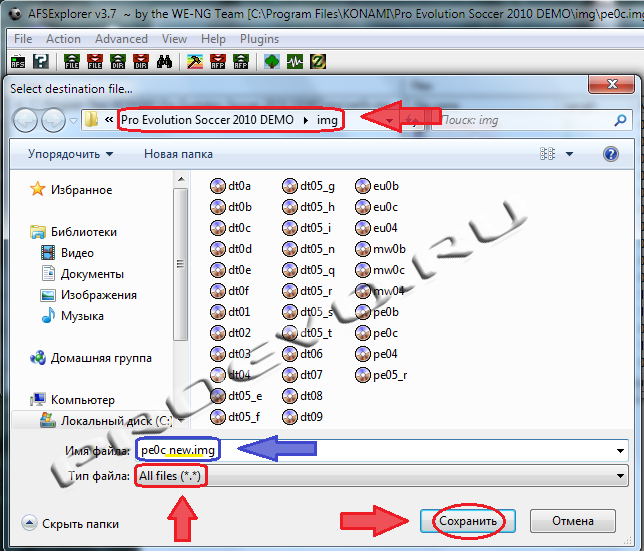This screenshot has height=551, width=644.
Task: Open the Action menu
Action: pyautogui.click(x=63, y=39)
